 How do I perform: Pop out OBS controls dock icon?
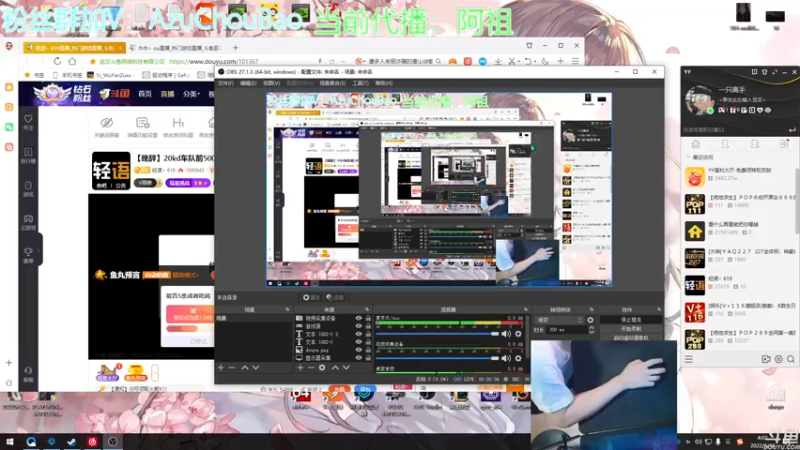click(659, 310)
